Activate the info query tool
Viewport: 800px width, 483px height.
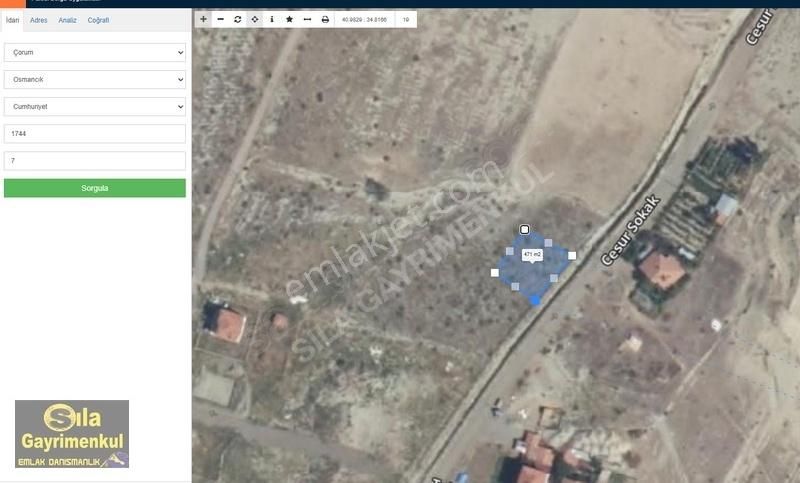[272, 19]
